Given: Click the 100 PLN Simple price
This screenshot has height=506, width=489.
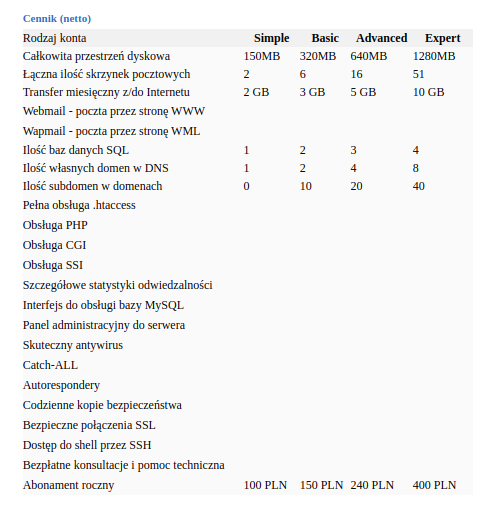Looking at the screenshot, I should point(265,485).
